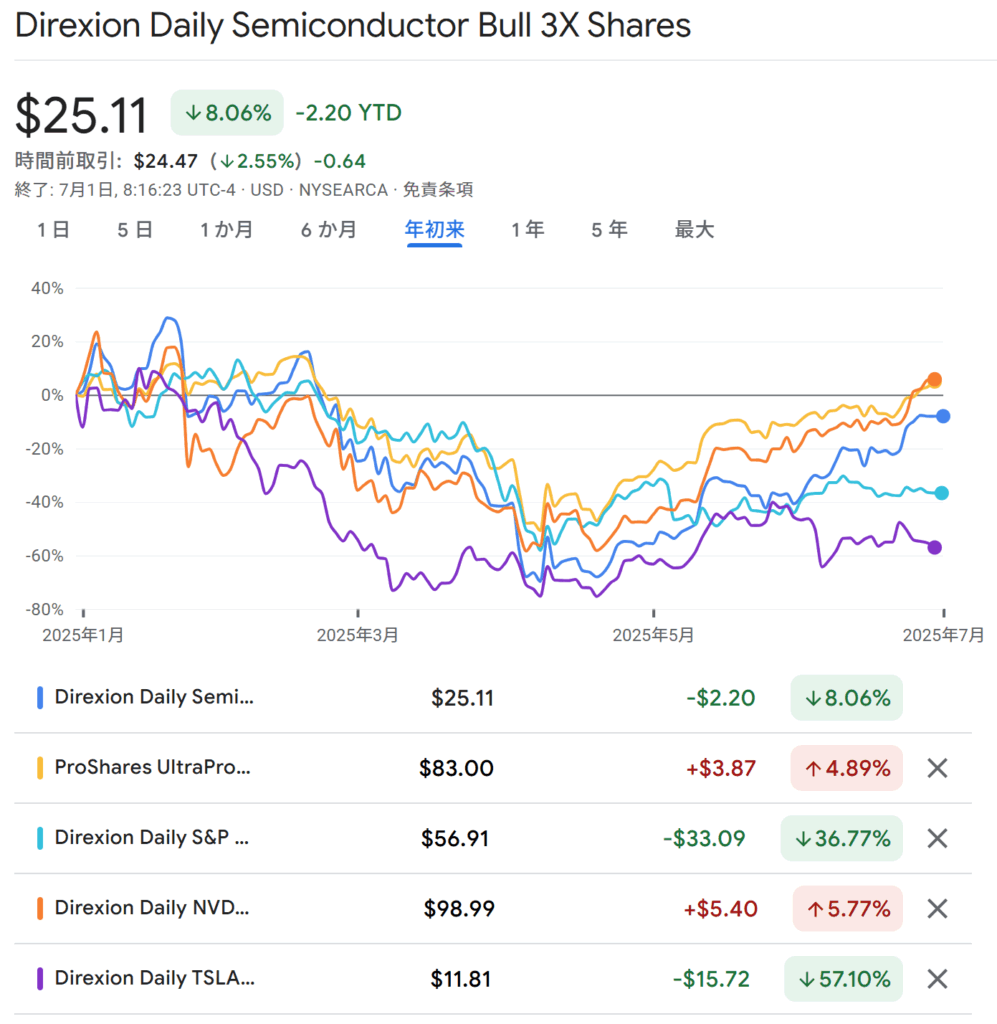Click the $83.00 price value
This screenshot has height=1024, width=997.
[x=456, y=768]
